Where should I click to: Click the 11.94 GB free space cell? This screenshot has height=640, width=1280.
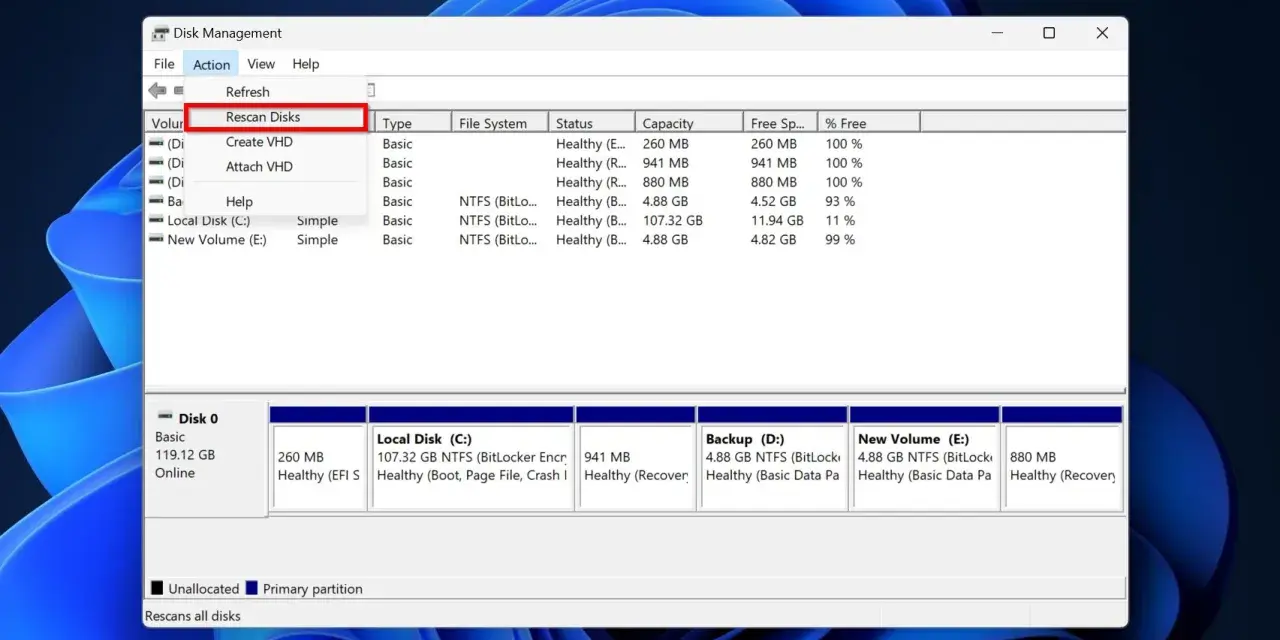pyautogui.click(x=777, y=220)
